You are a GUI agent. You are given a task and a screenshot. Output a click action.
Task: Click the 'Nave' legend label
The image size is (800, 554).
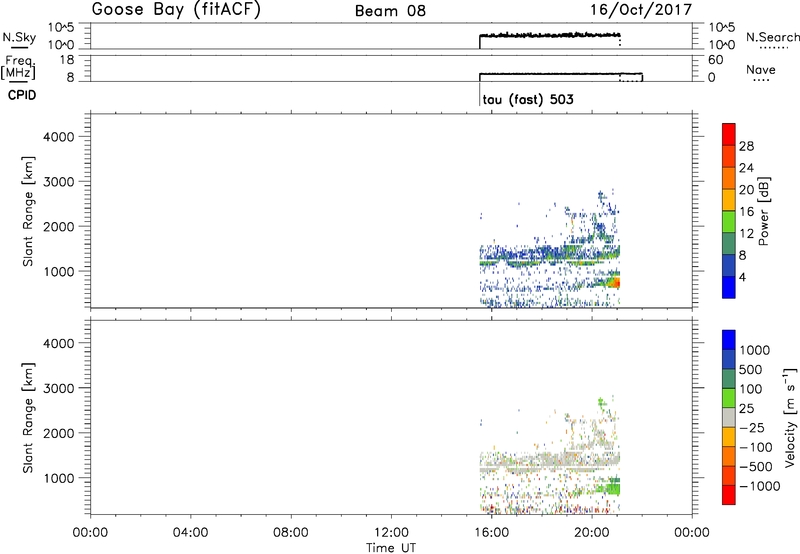760,70
